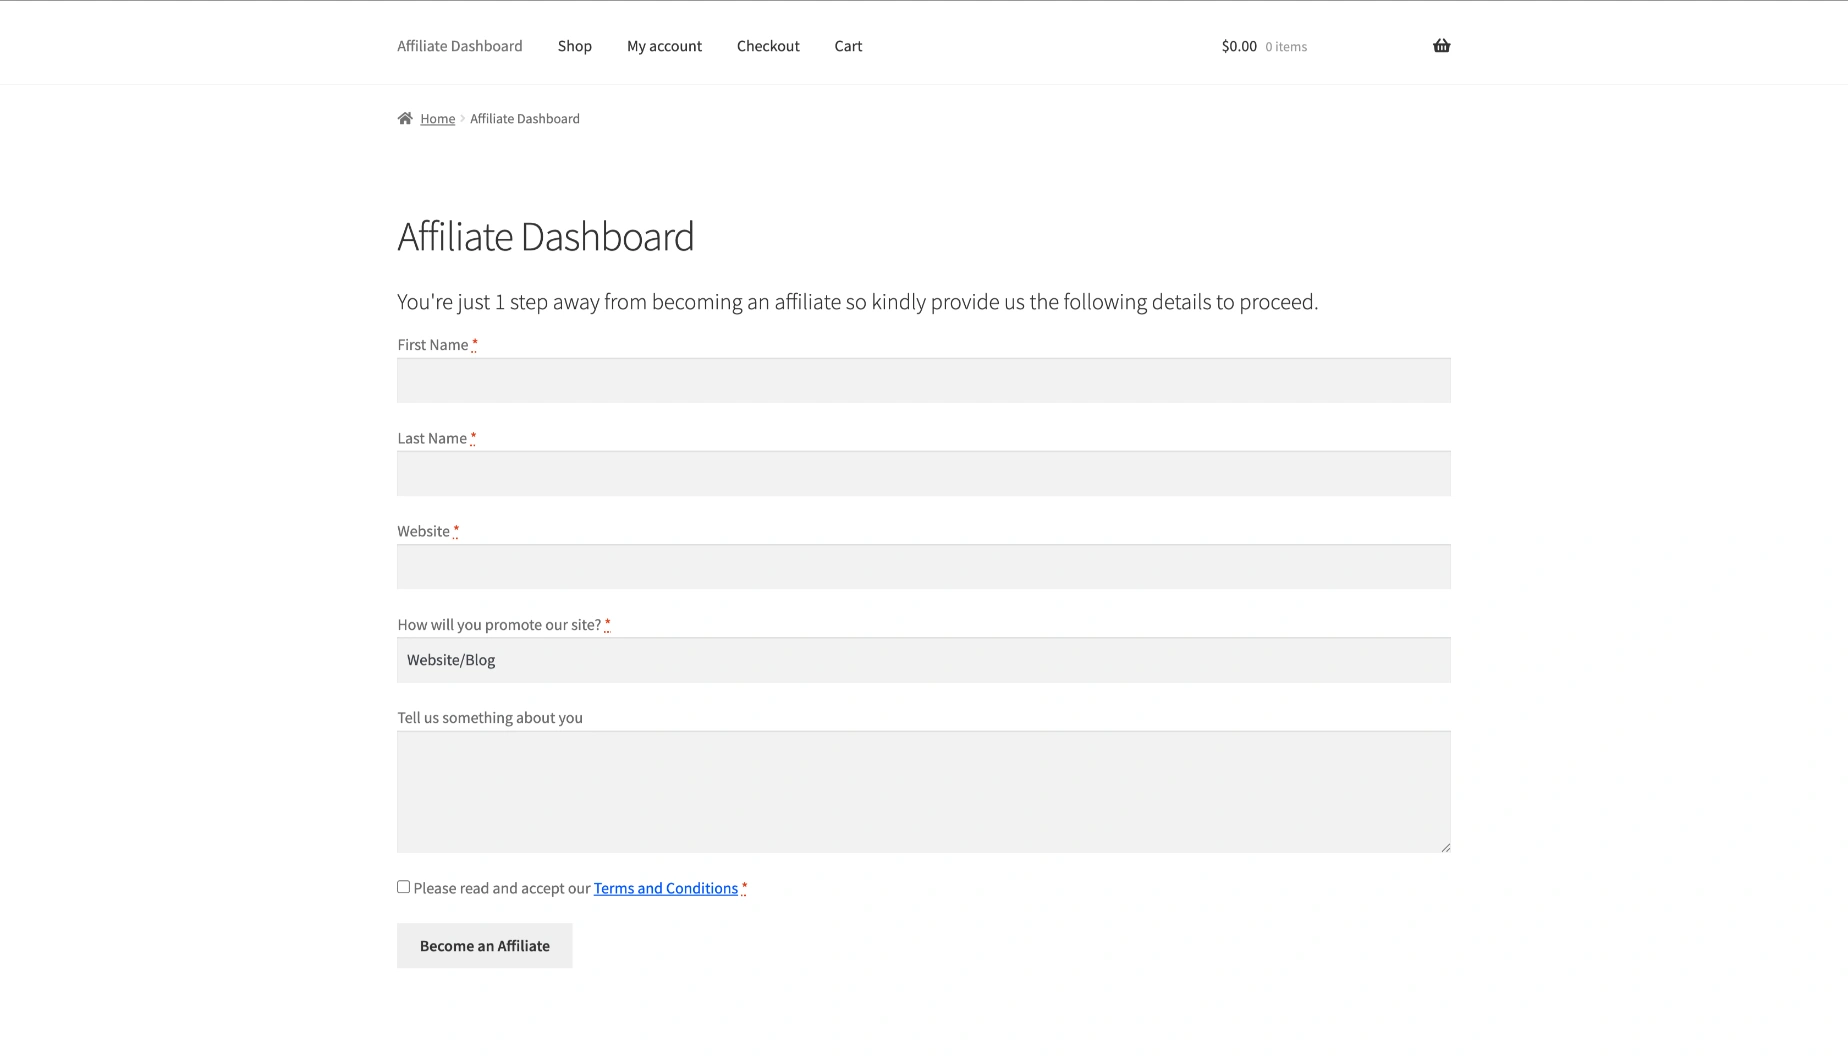
Task: Navigate to Checkout in top menu
Action: coord(768,46)
